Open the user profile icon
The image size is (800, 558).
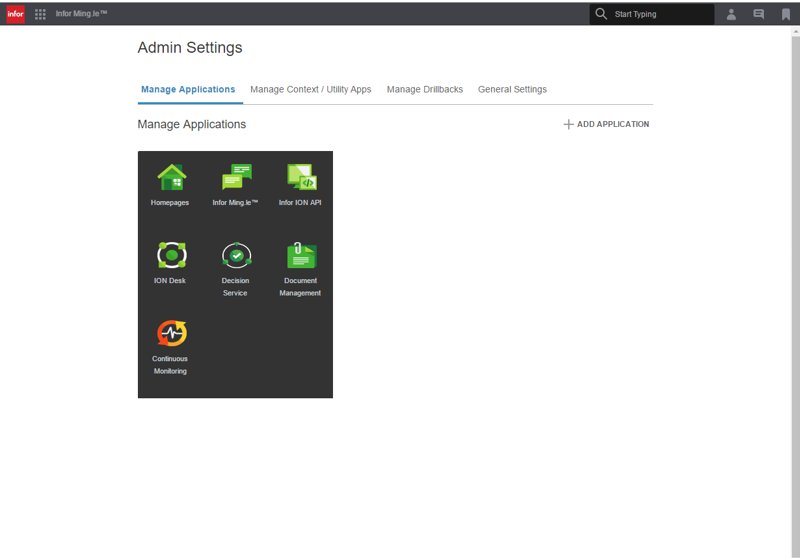point(731,14)
